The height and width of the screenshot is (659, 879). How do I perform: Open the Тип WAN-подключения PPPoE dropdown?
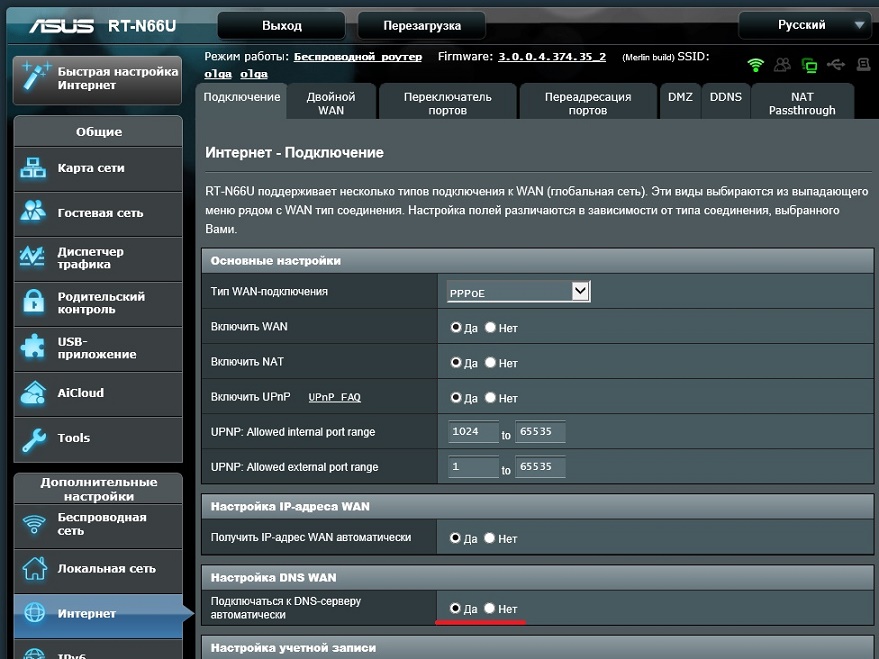[x=518, y=291]
